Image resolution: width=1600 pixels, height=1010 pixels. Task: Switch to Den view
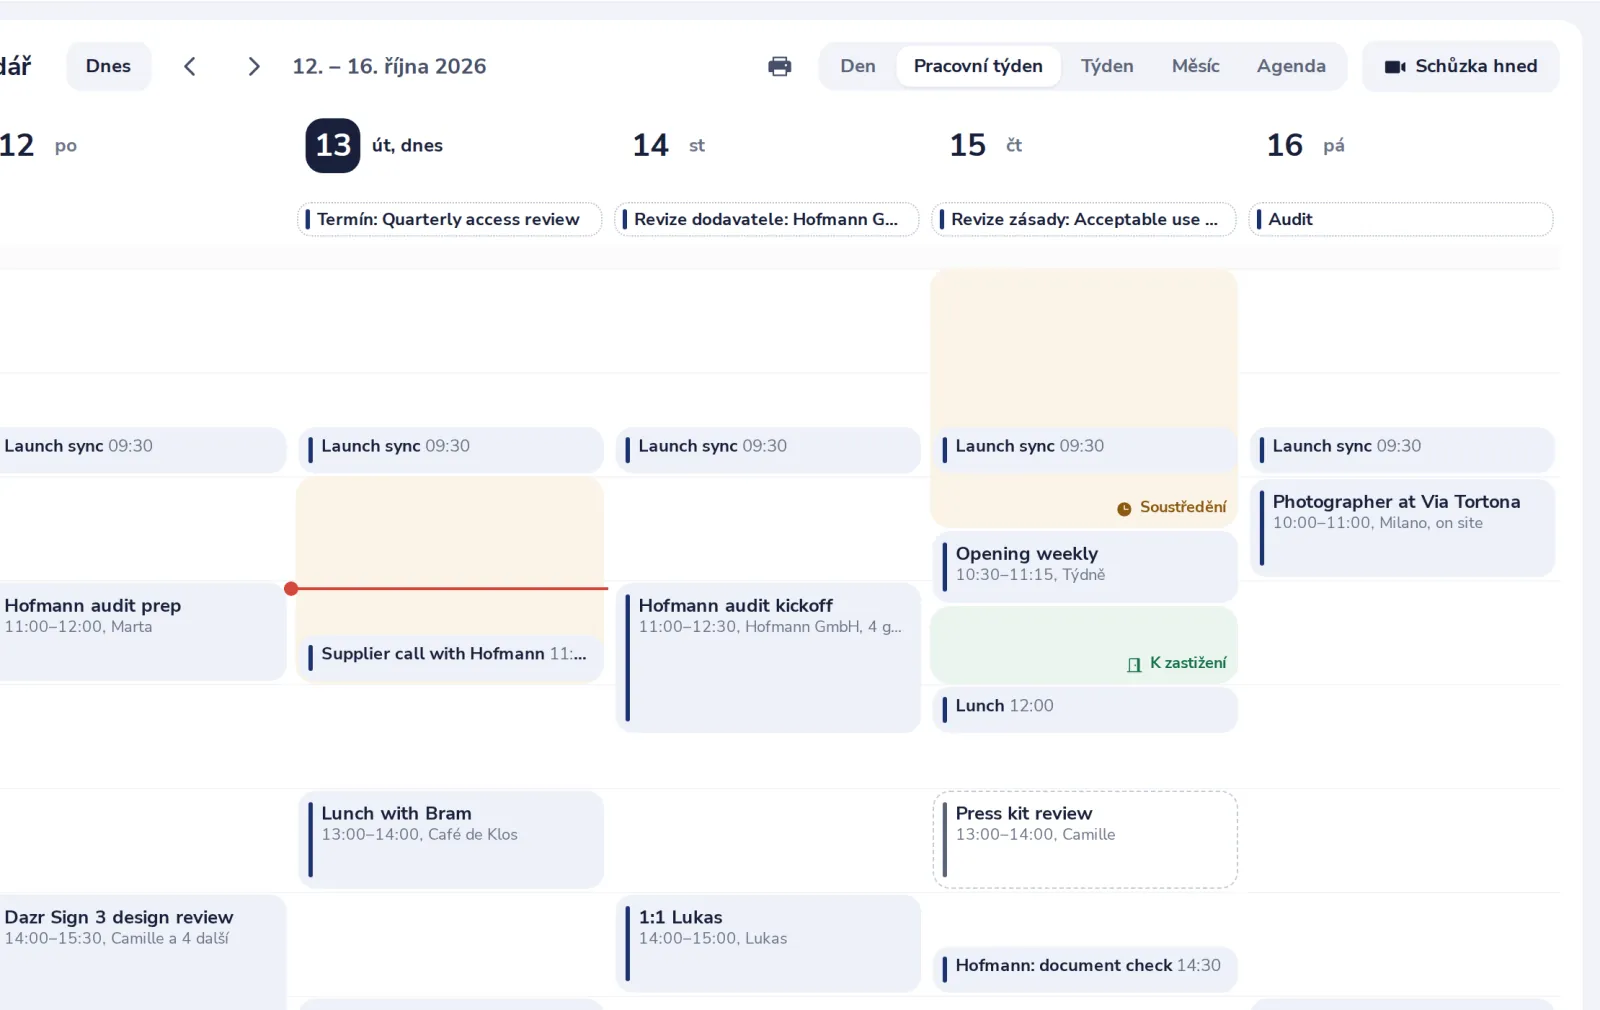tap(857, 66)
